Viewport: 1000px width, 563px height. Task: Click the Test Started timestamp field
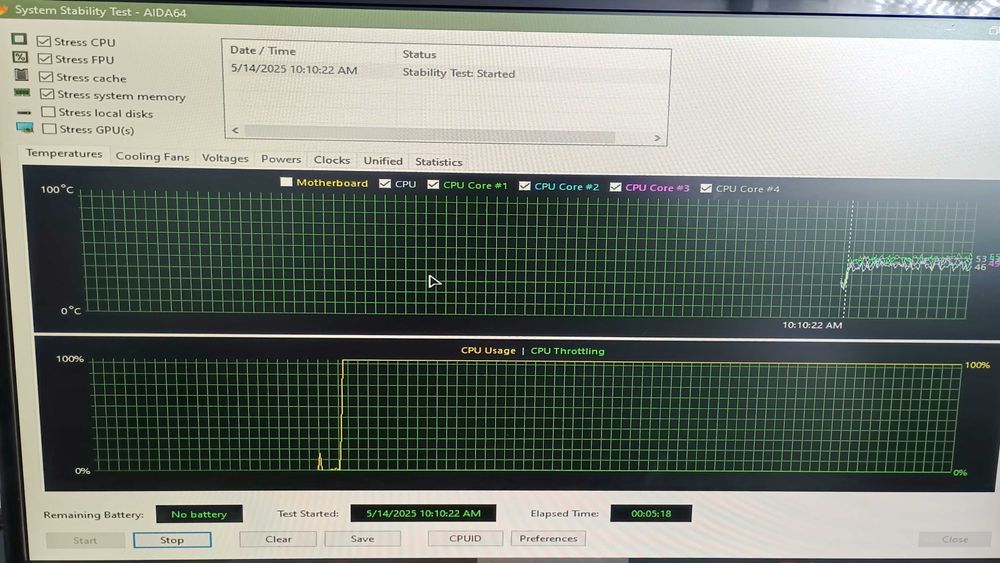point(423,513)
